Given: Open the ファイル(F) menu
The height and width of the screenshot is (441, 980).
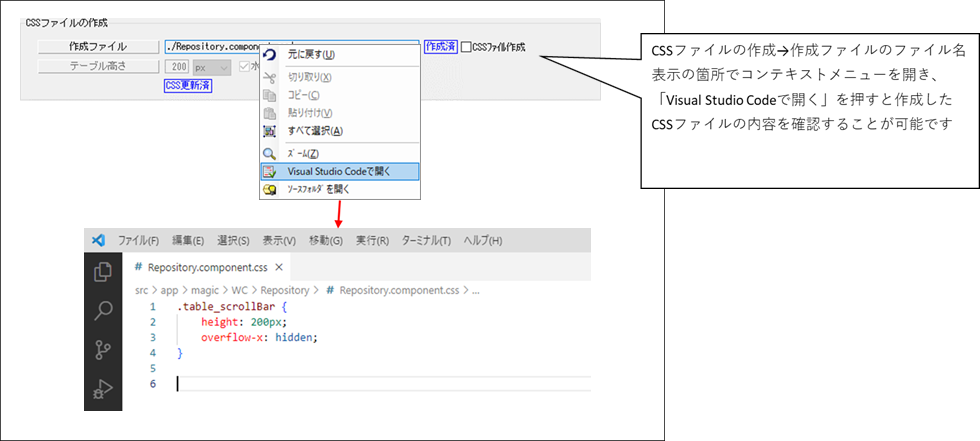Looking at the screenshot, I should pos(138,241).
